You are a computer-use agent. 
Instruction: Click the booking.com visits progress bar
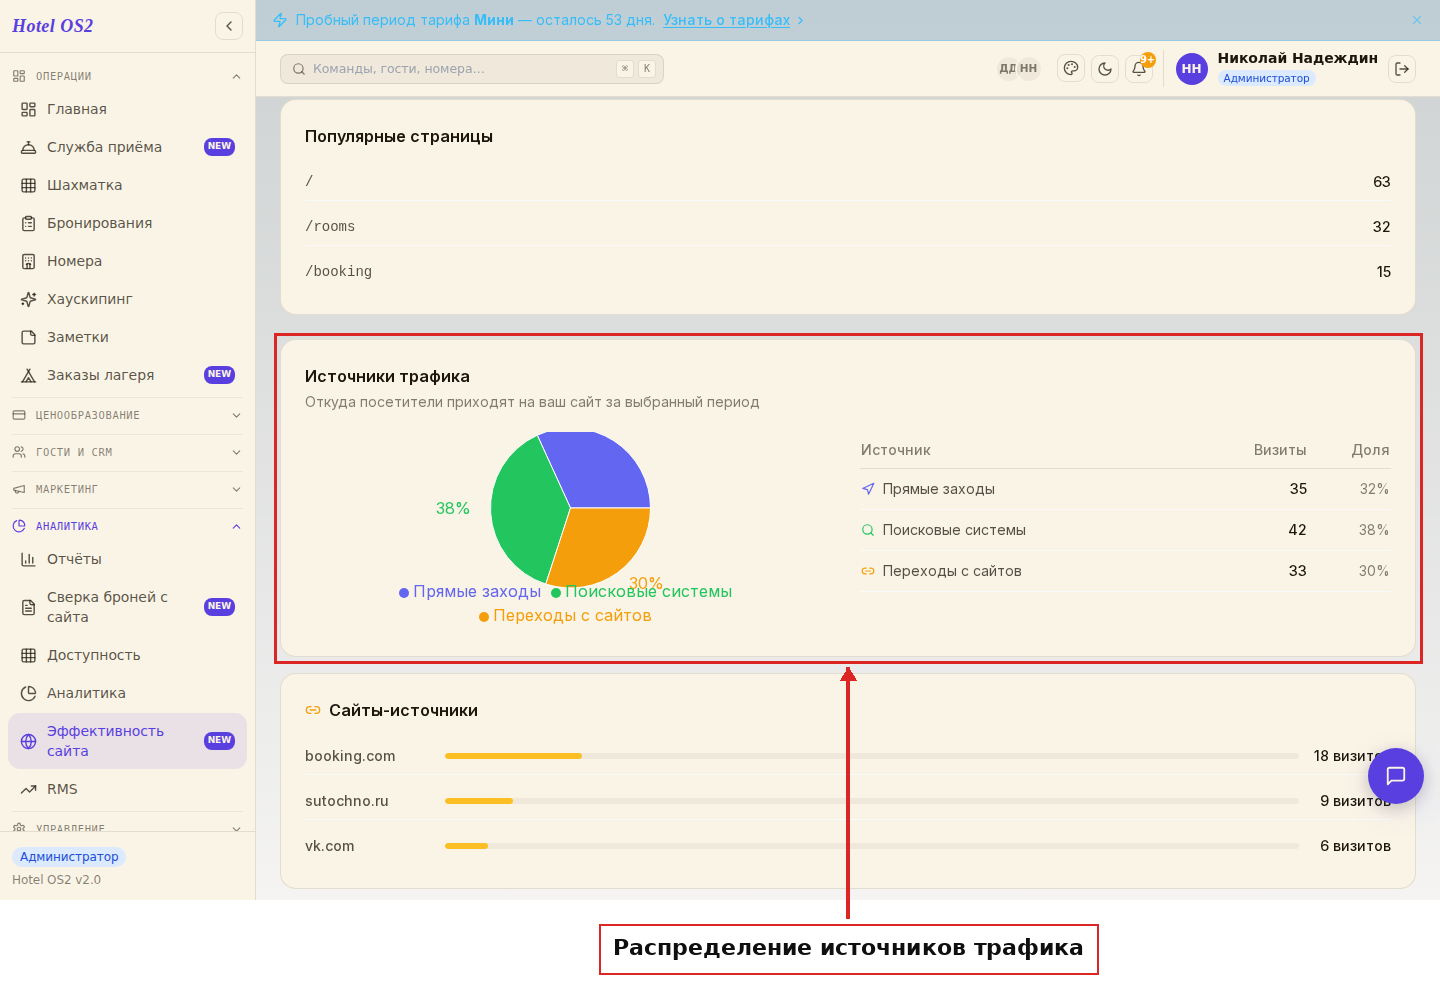(872, 756)
